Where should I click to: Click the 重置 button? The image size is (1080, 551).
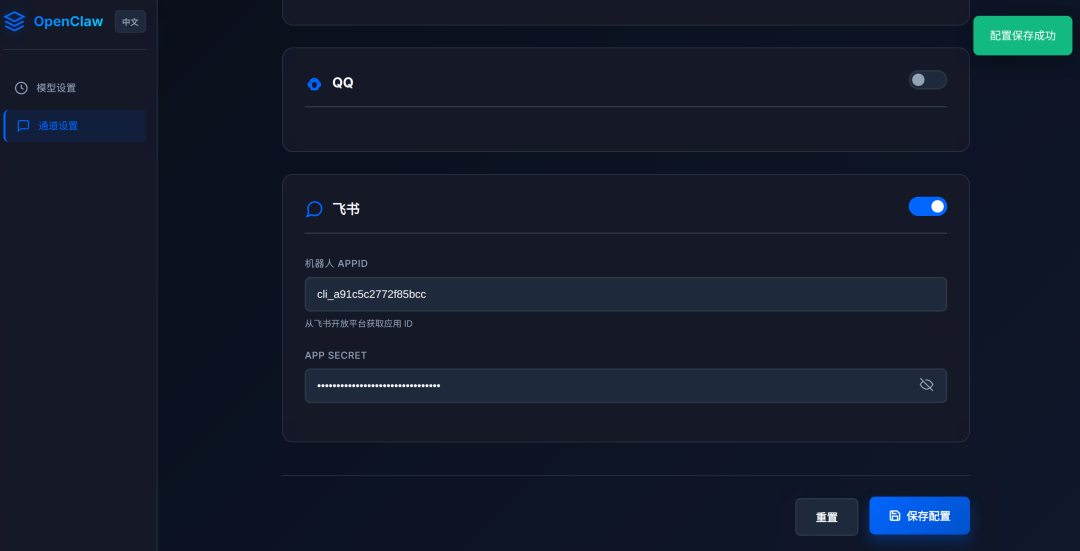[x=826, y=517]
